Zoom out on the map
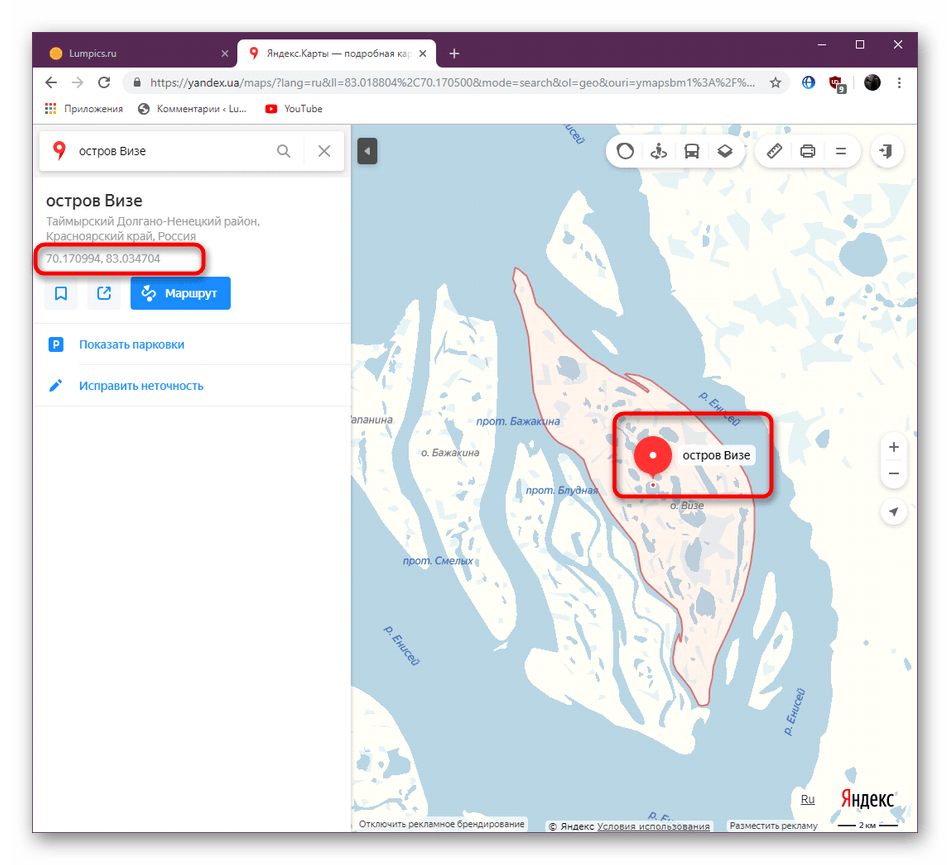This screenshot has width=950, height=865. (x=894, y=474)
